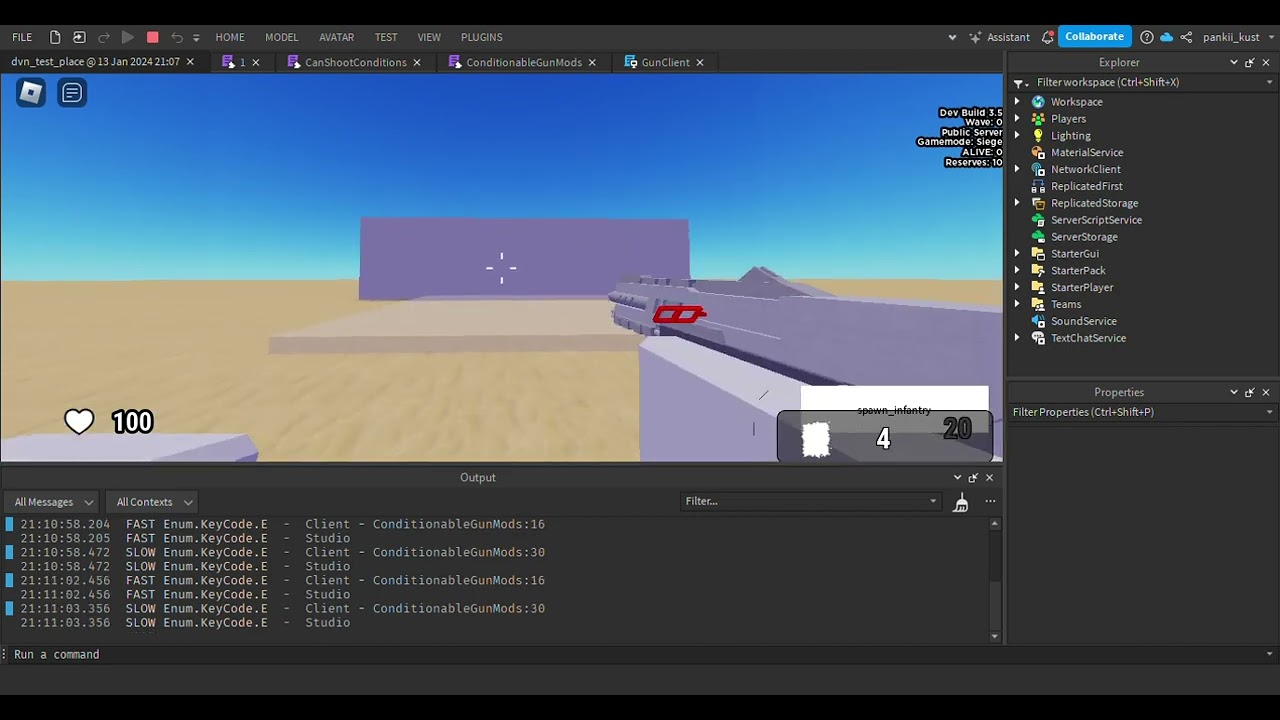Screen dimensions: 1280x720
Task: Expand the StarterPlayer tree node
Action: (1017, 288)
